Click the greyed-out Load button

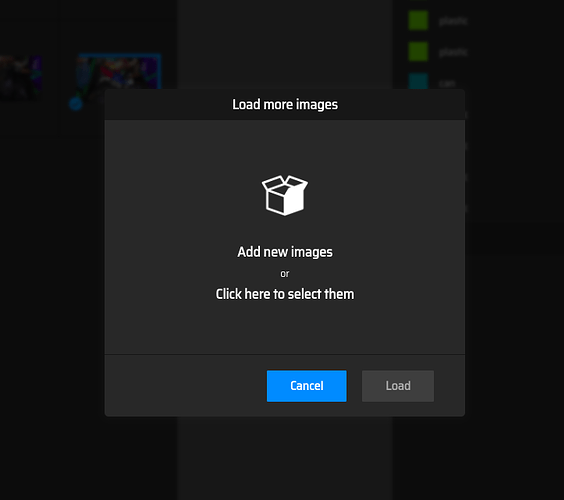tap(398, 386)
